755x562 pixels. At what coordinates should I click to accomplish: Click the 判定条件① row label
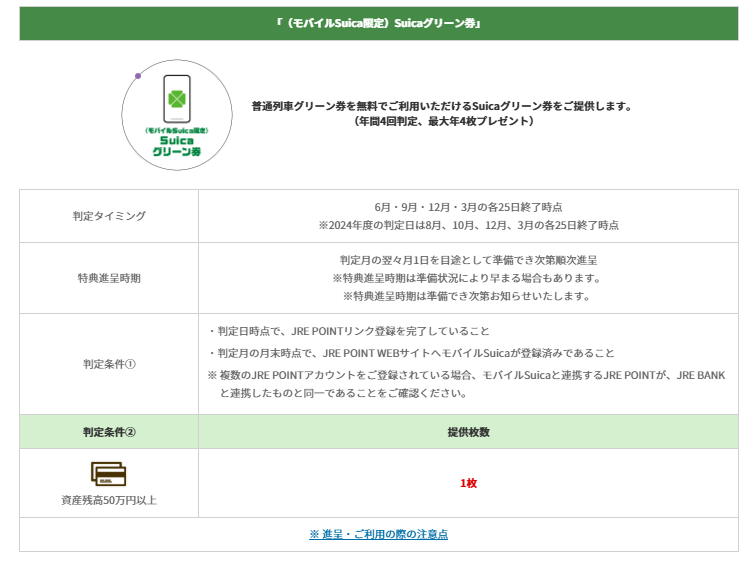tap(109, 364)
